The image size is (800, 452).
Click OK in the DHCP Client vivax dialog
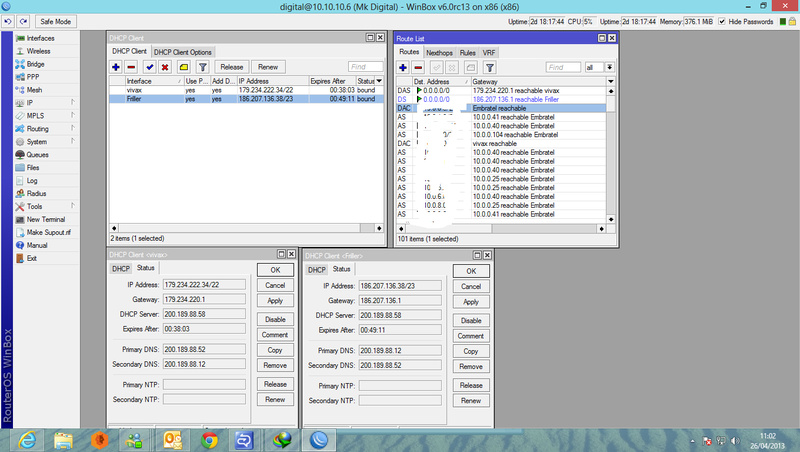click(275, 270)
